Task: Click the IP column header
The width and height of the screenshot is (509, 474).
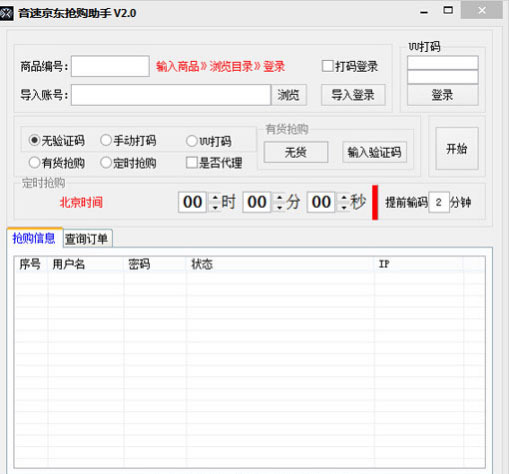Action: [x=419, y=264]
